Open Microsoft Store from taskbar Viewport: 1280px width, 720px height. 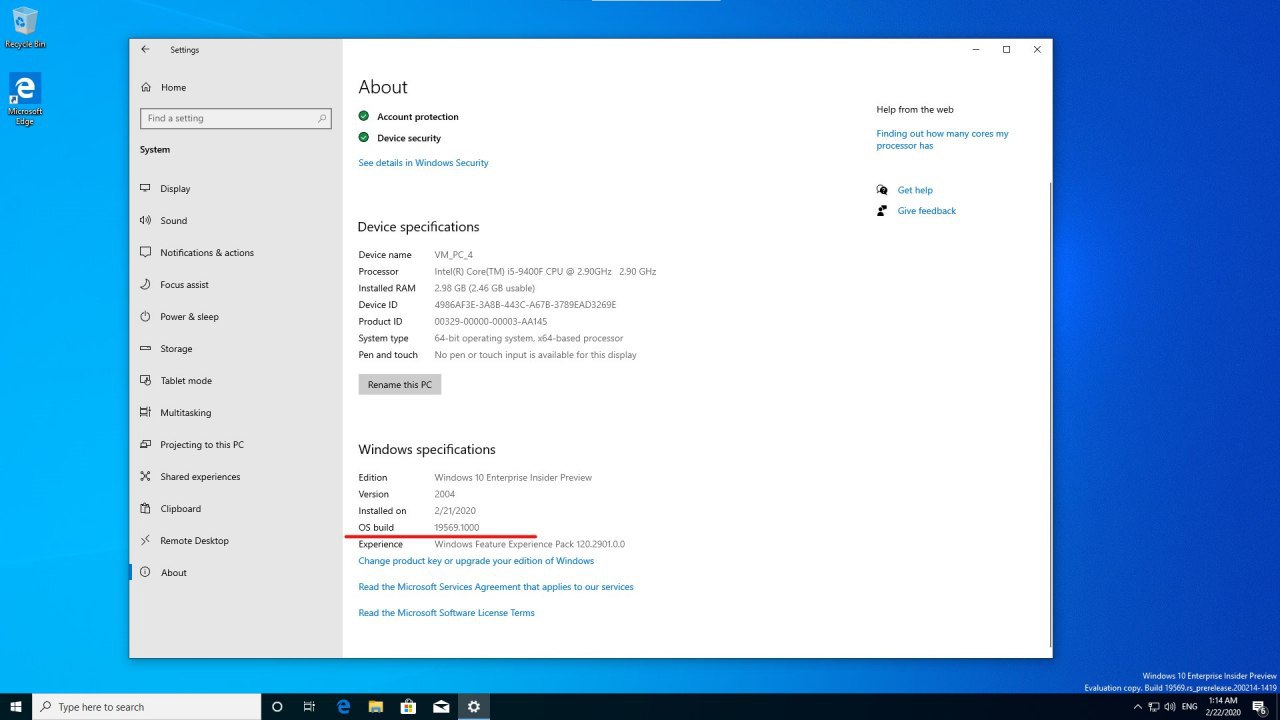tap(408, 707)
